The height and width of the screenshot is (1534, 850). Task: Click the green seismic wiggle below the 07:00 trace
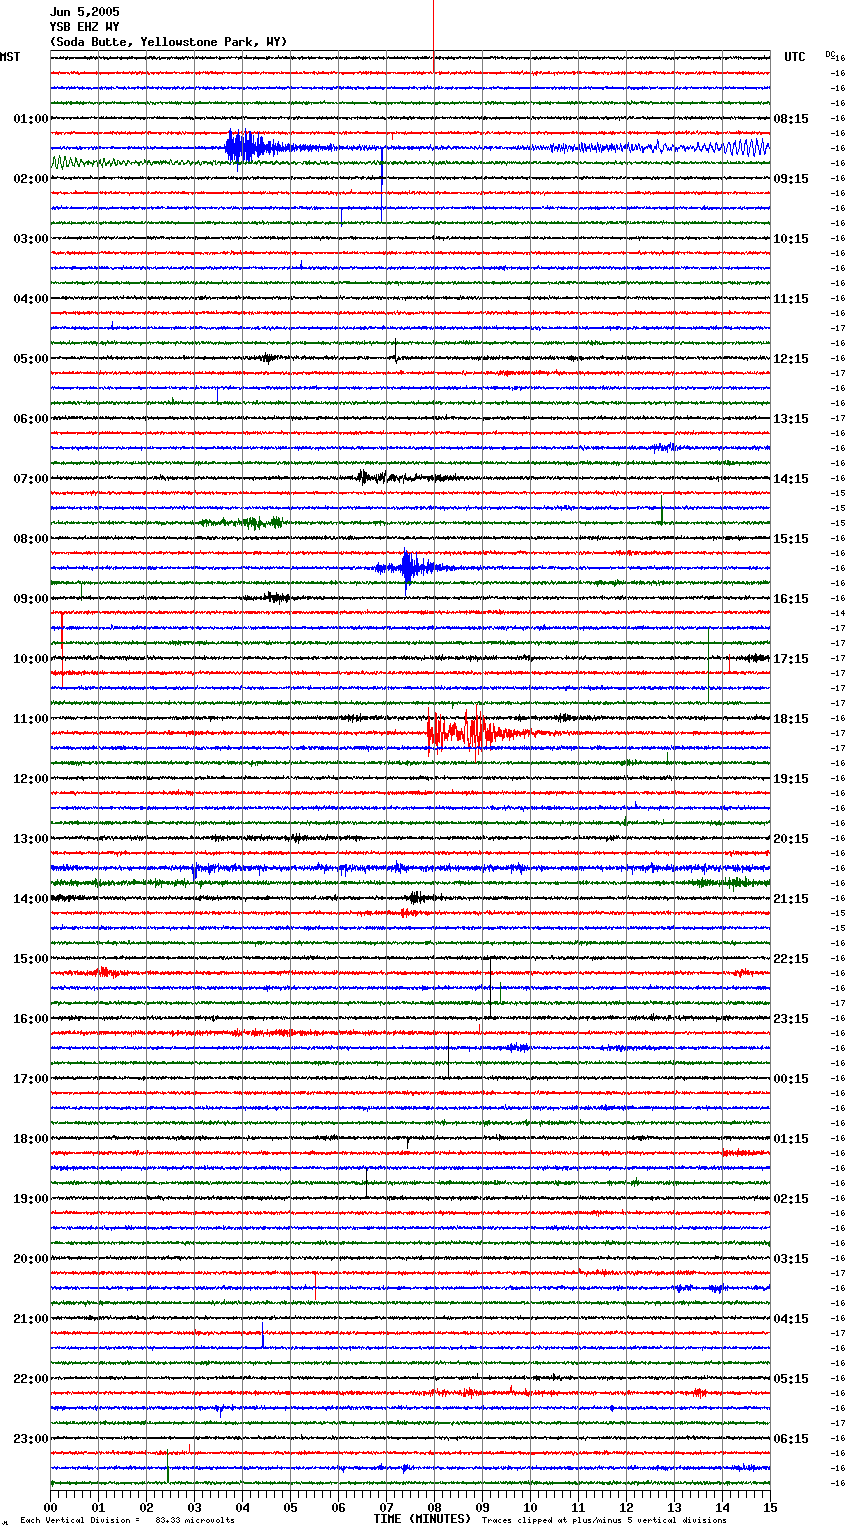click(243, 522)
